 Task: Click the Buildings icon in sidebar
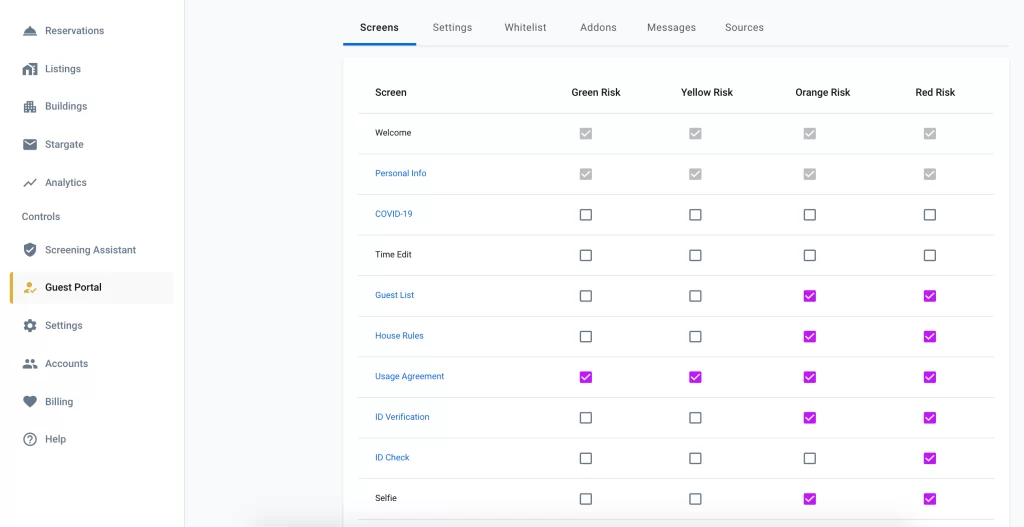pyautogui.click(x=30, y=107)
